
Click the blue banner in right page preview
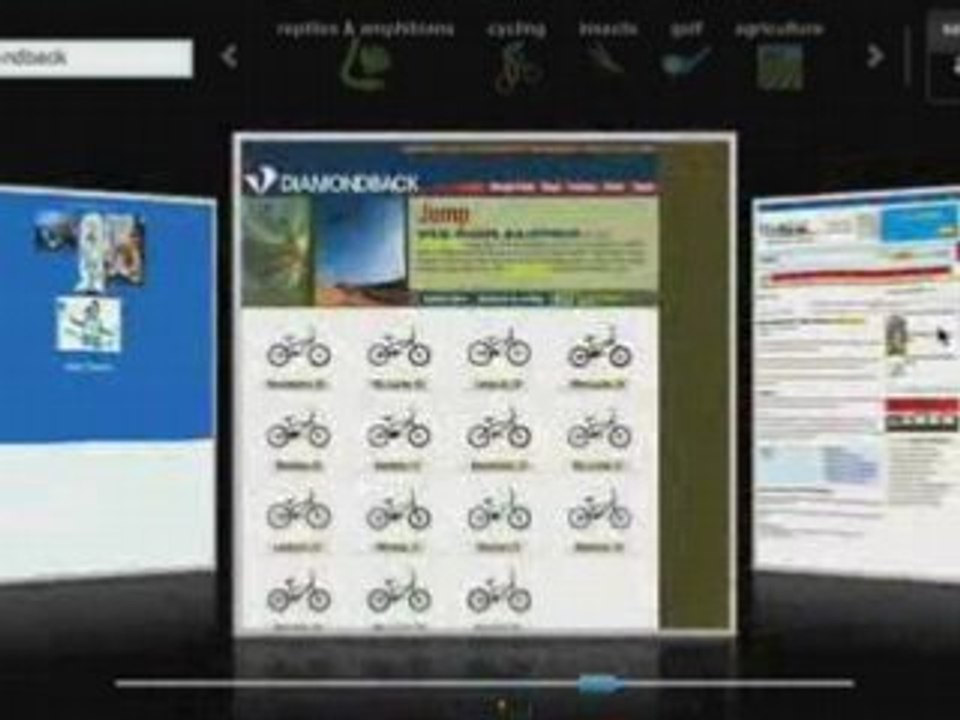tap(918, 223)
